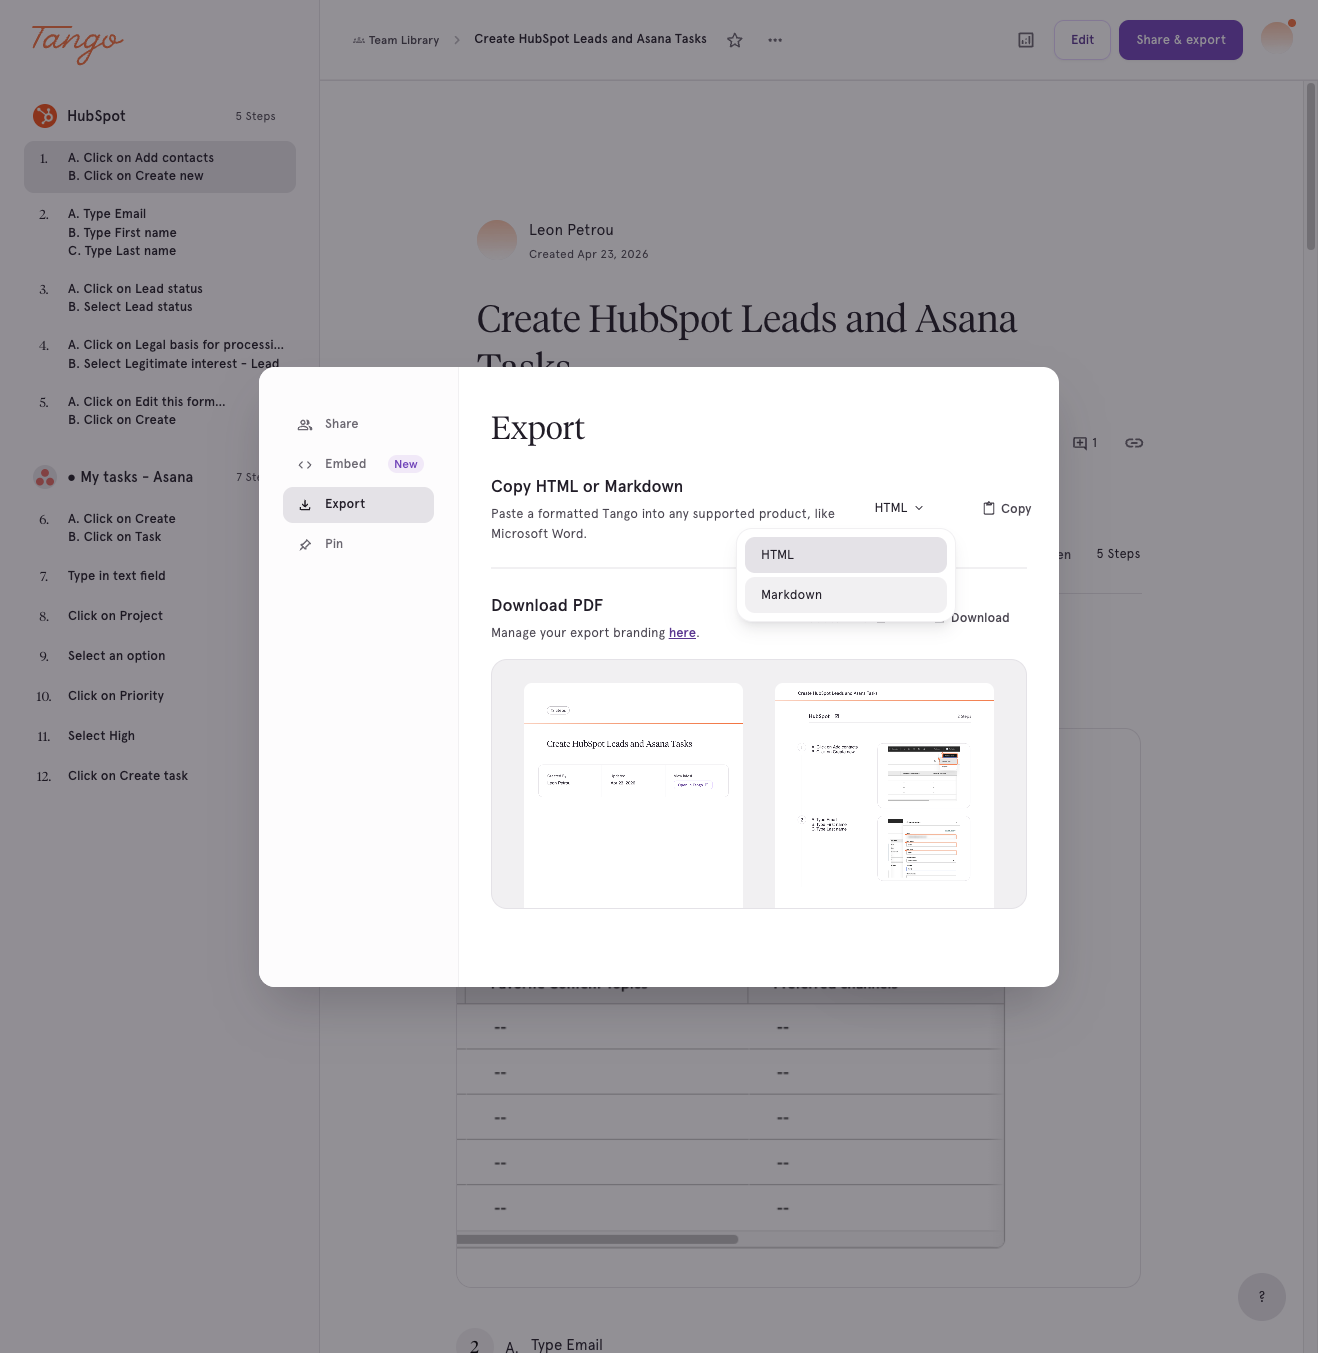Click the table's horizontal scrollbar
The height and width of the screenshot is (1353, 1318).
coord(597,1239)
